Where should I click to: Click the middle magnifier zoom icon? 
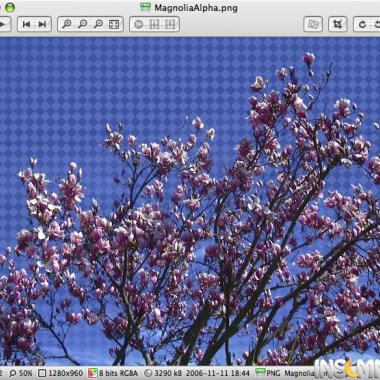coord(82,24)
